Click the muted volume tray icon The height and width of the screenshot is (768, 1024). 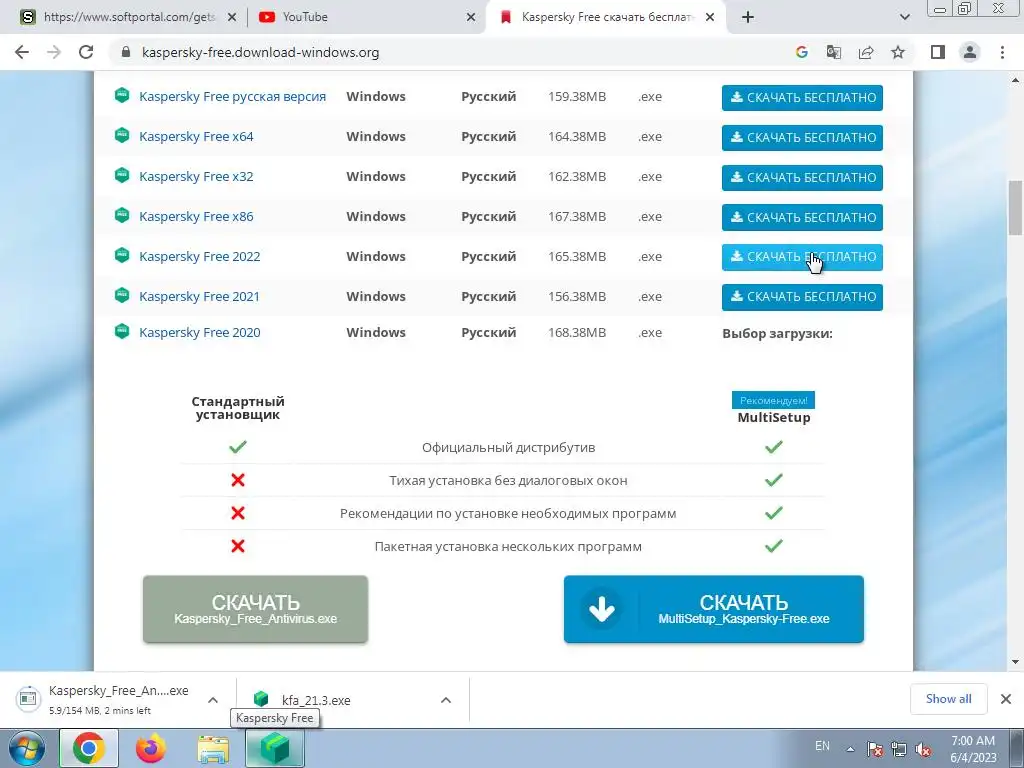click(923, 749)
